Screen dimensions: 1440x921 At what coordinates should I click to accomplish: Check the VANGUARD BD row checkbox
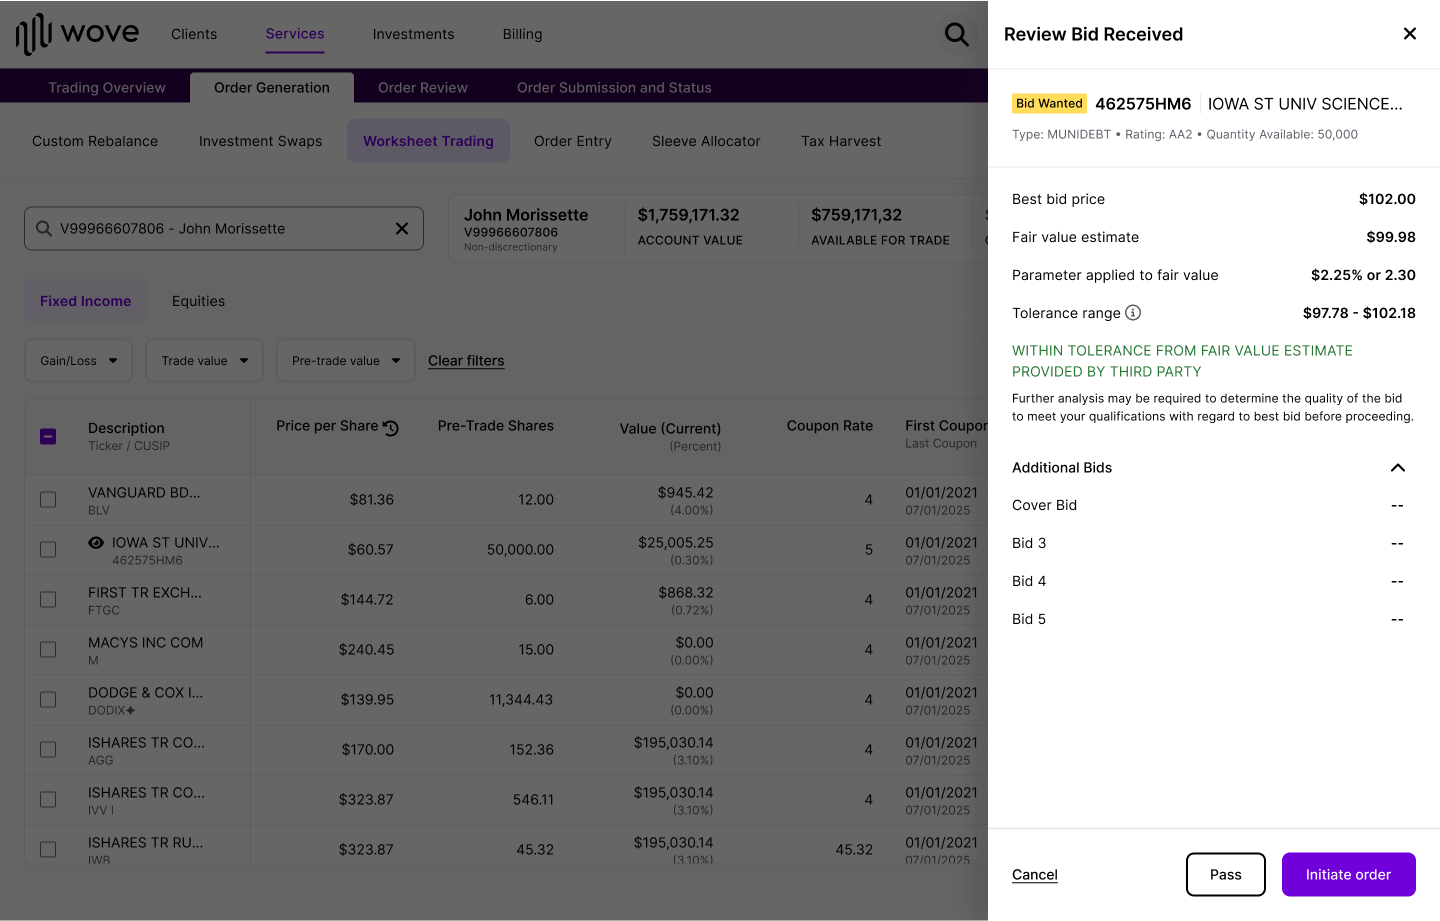coord(48,499)
